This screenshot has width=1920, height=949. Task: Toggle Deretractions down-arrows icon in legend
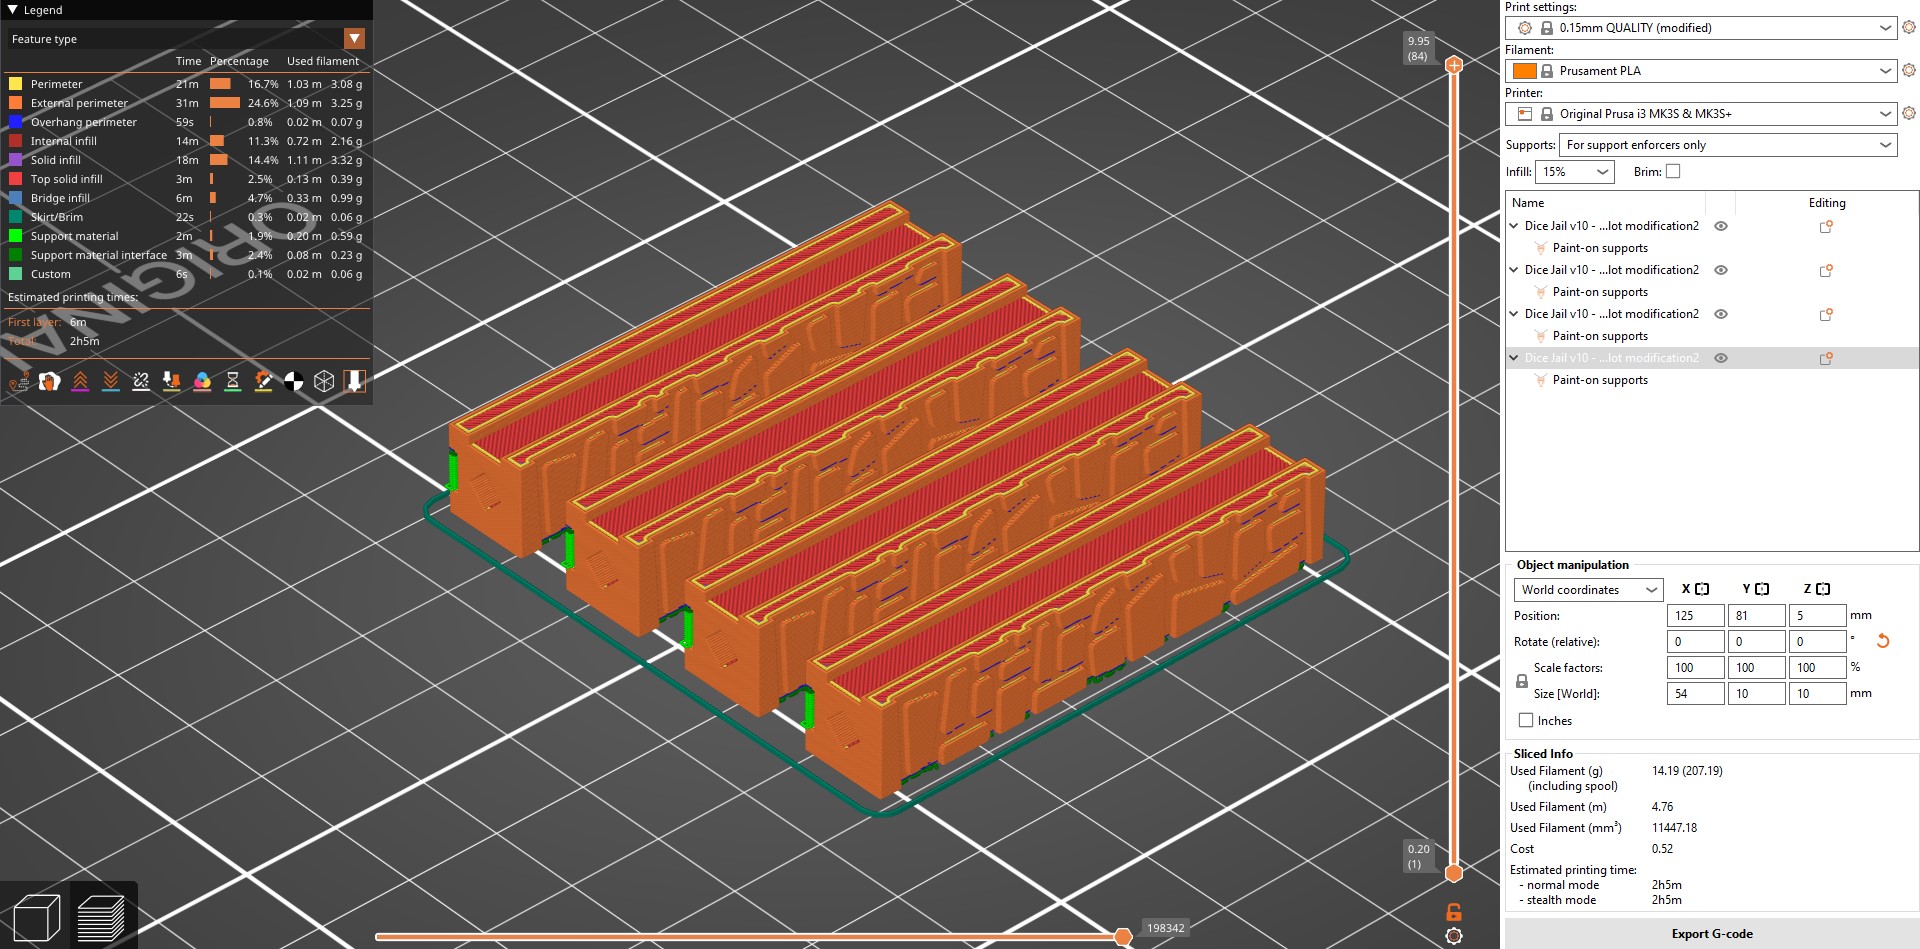click(x=111, y=381)
